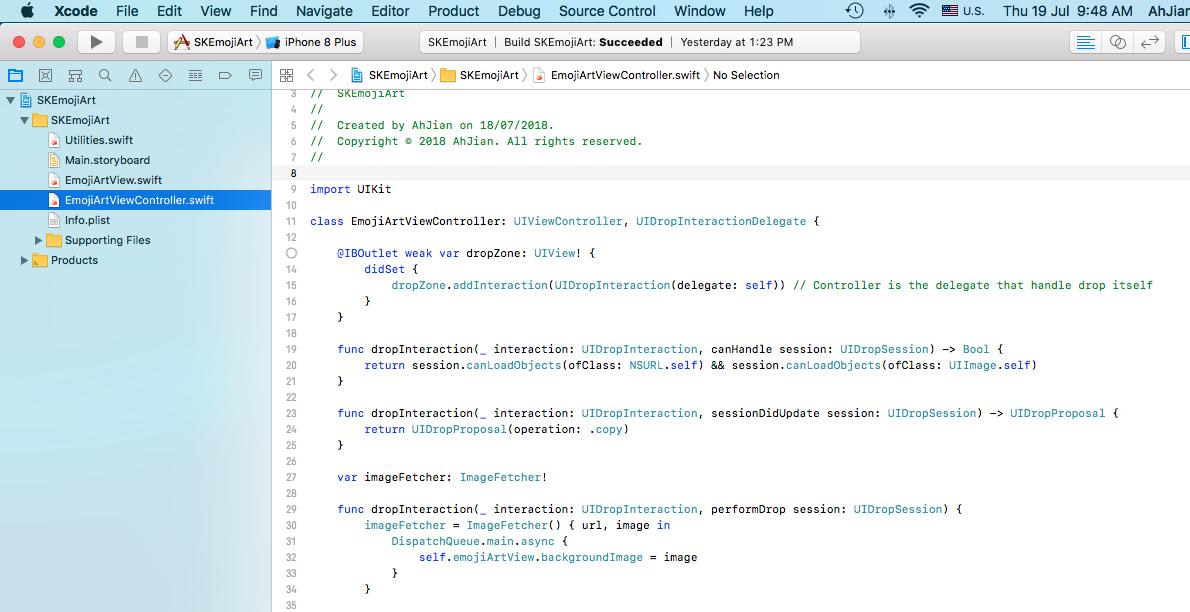This screenshot has height=612, width=1190.
Task: Click EmojiArtViewController.swift in the jump bar
Action: pyautogui.click(x=624, y=75)
